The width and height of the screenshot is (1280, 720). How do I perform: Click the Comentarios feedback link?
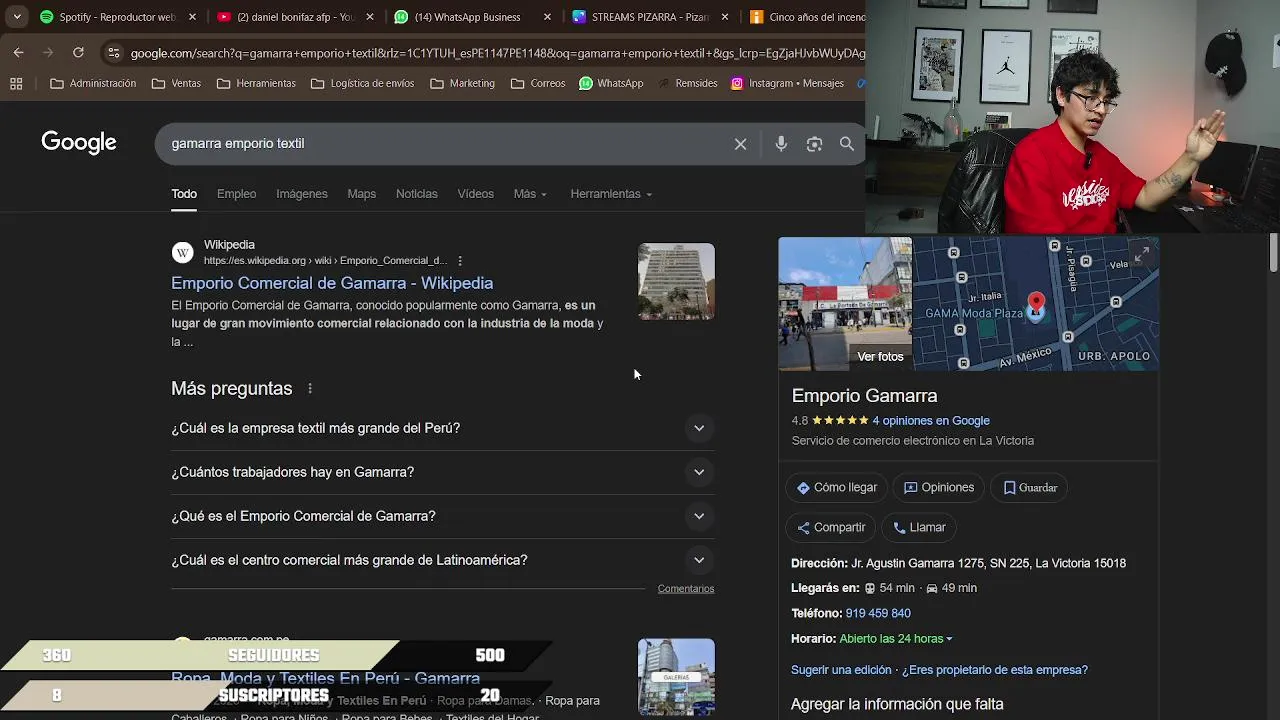pyautogui.click(x=686, y=589)
